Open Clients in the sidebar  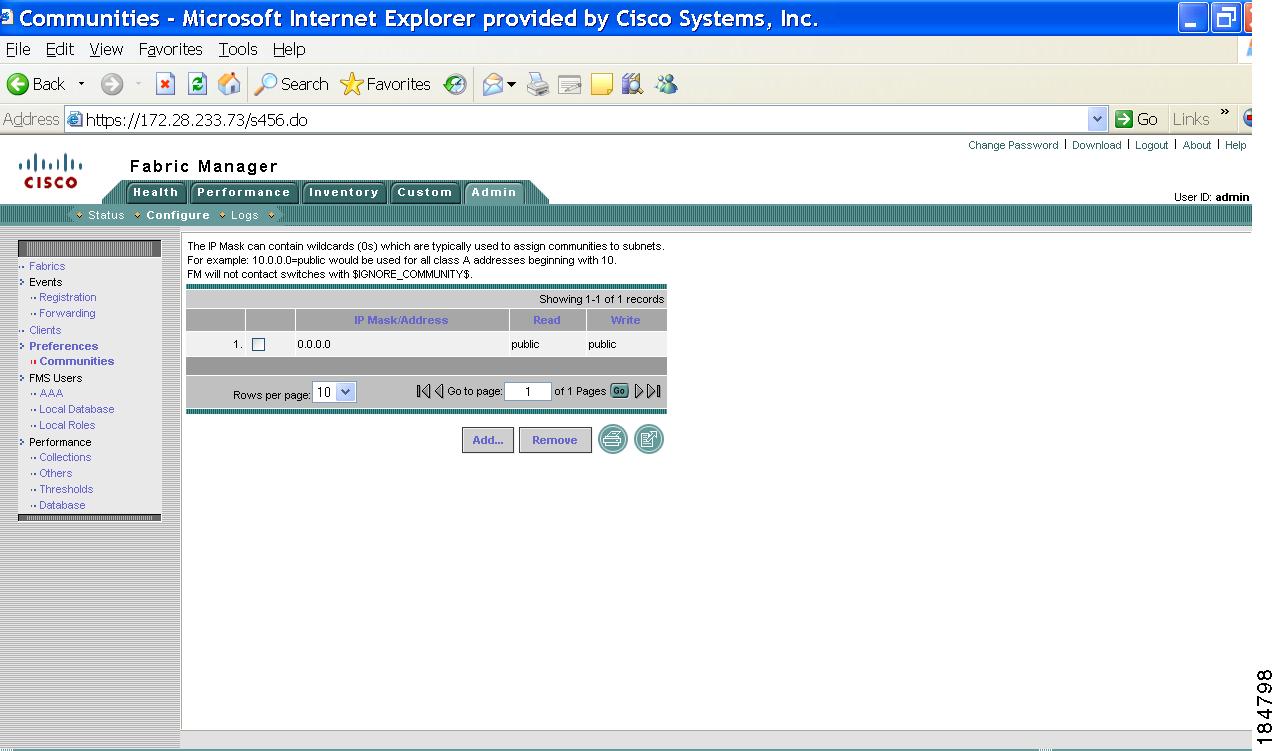pos(45,330)
